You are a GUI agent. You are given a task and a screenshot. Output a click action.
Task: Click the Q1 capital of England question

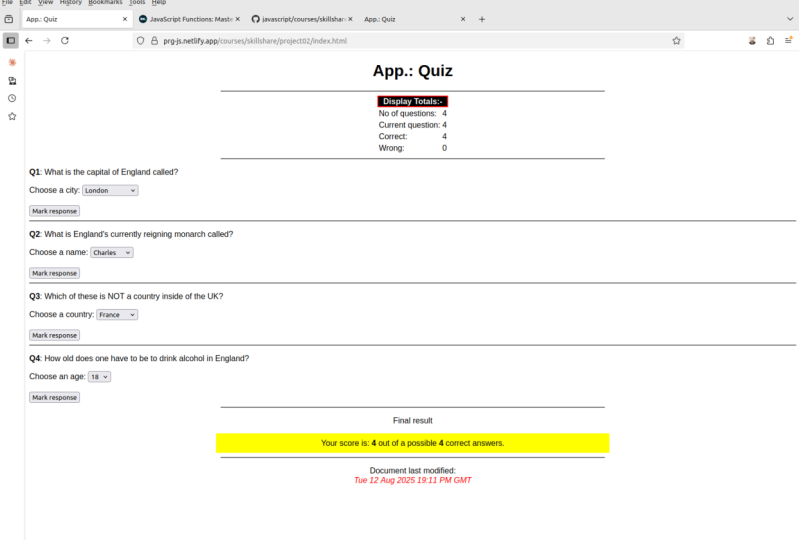103,172
